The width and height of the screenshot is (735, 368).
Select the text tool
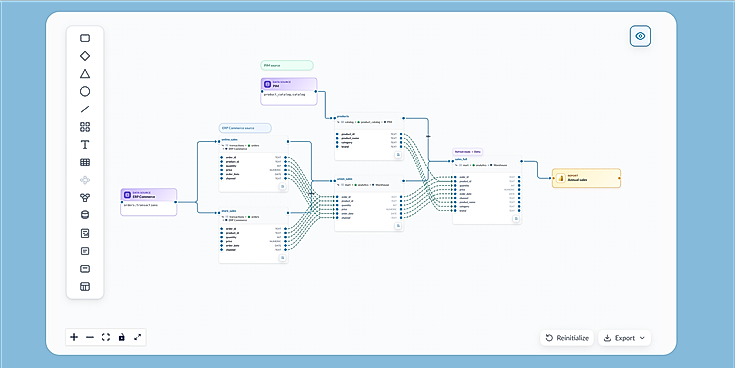click(x=85, y=144)
